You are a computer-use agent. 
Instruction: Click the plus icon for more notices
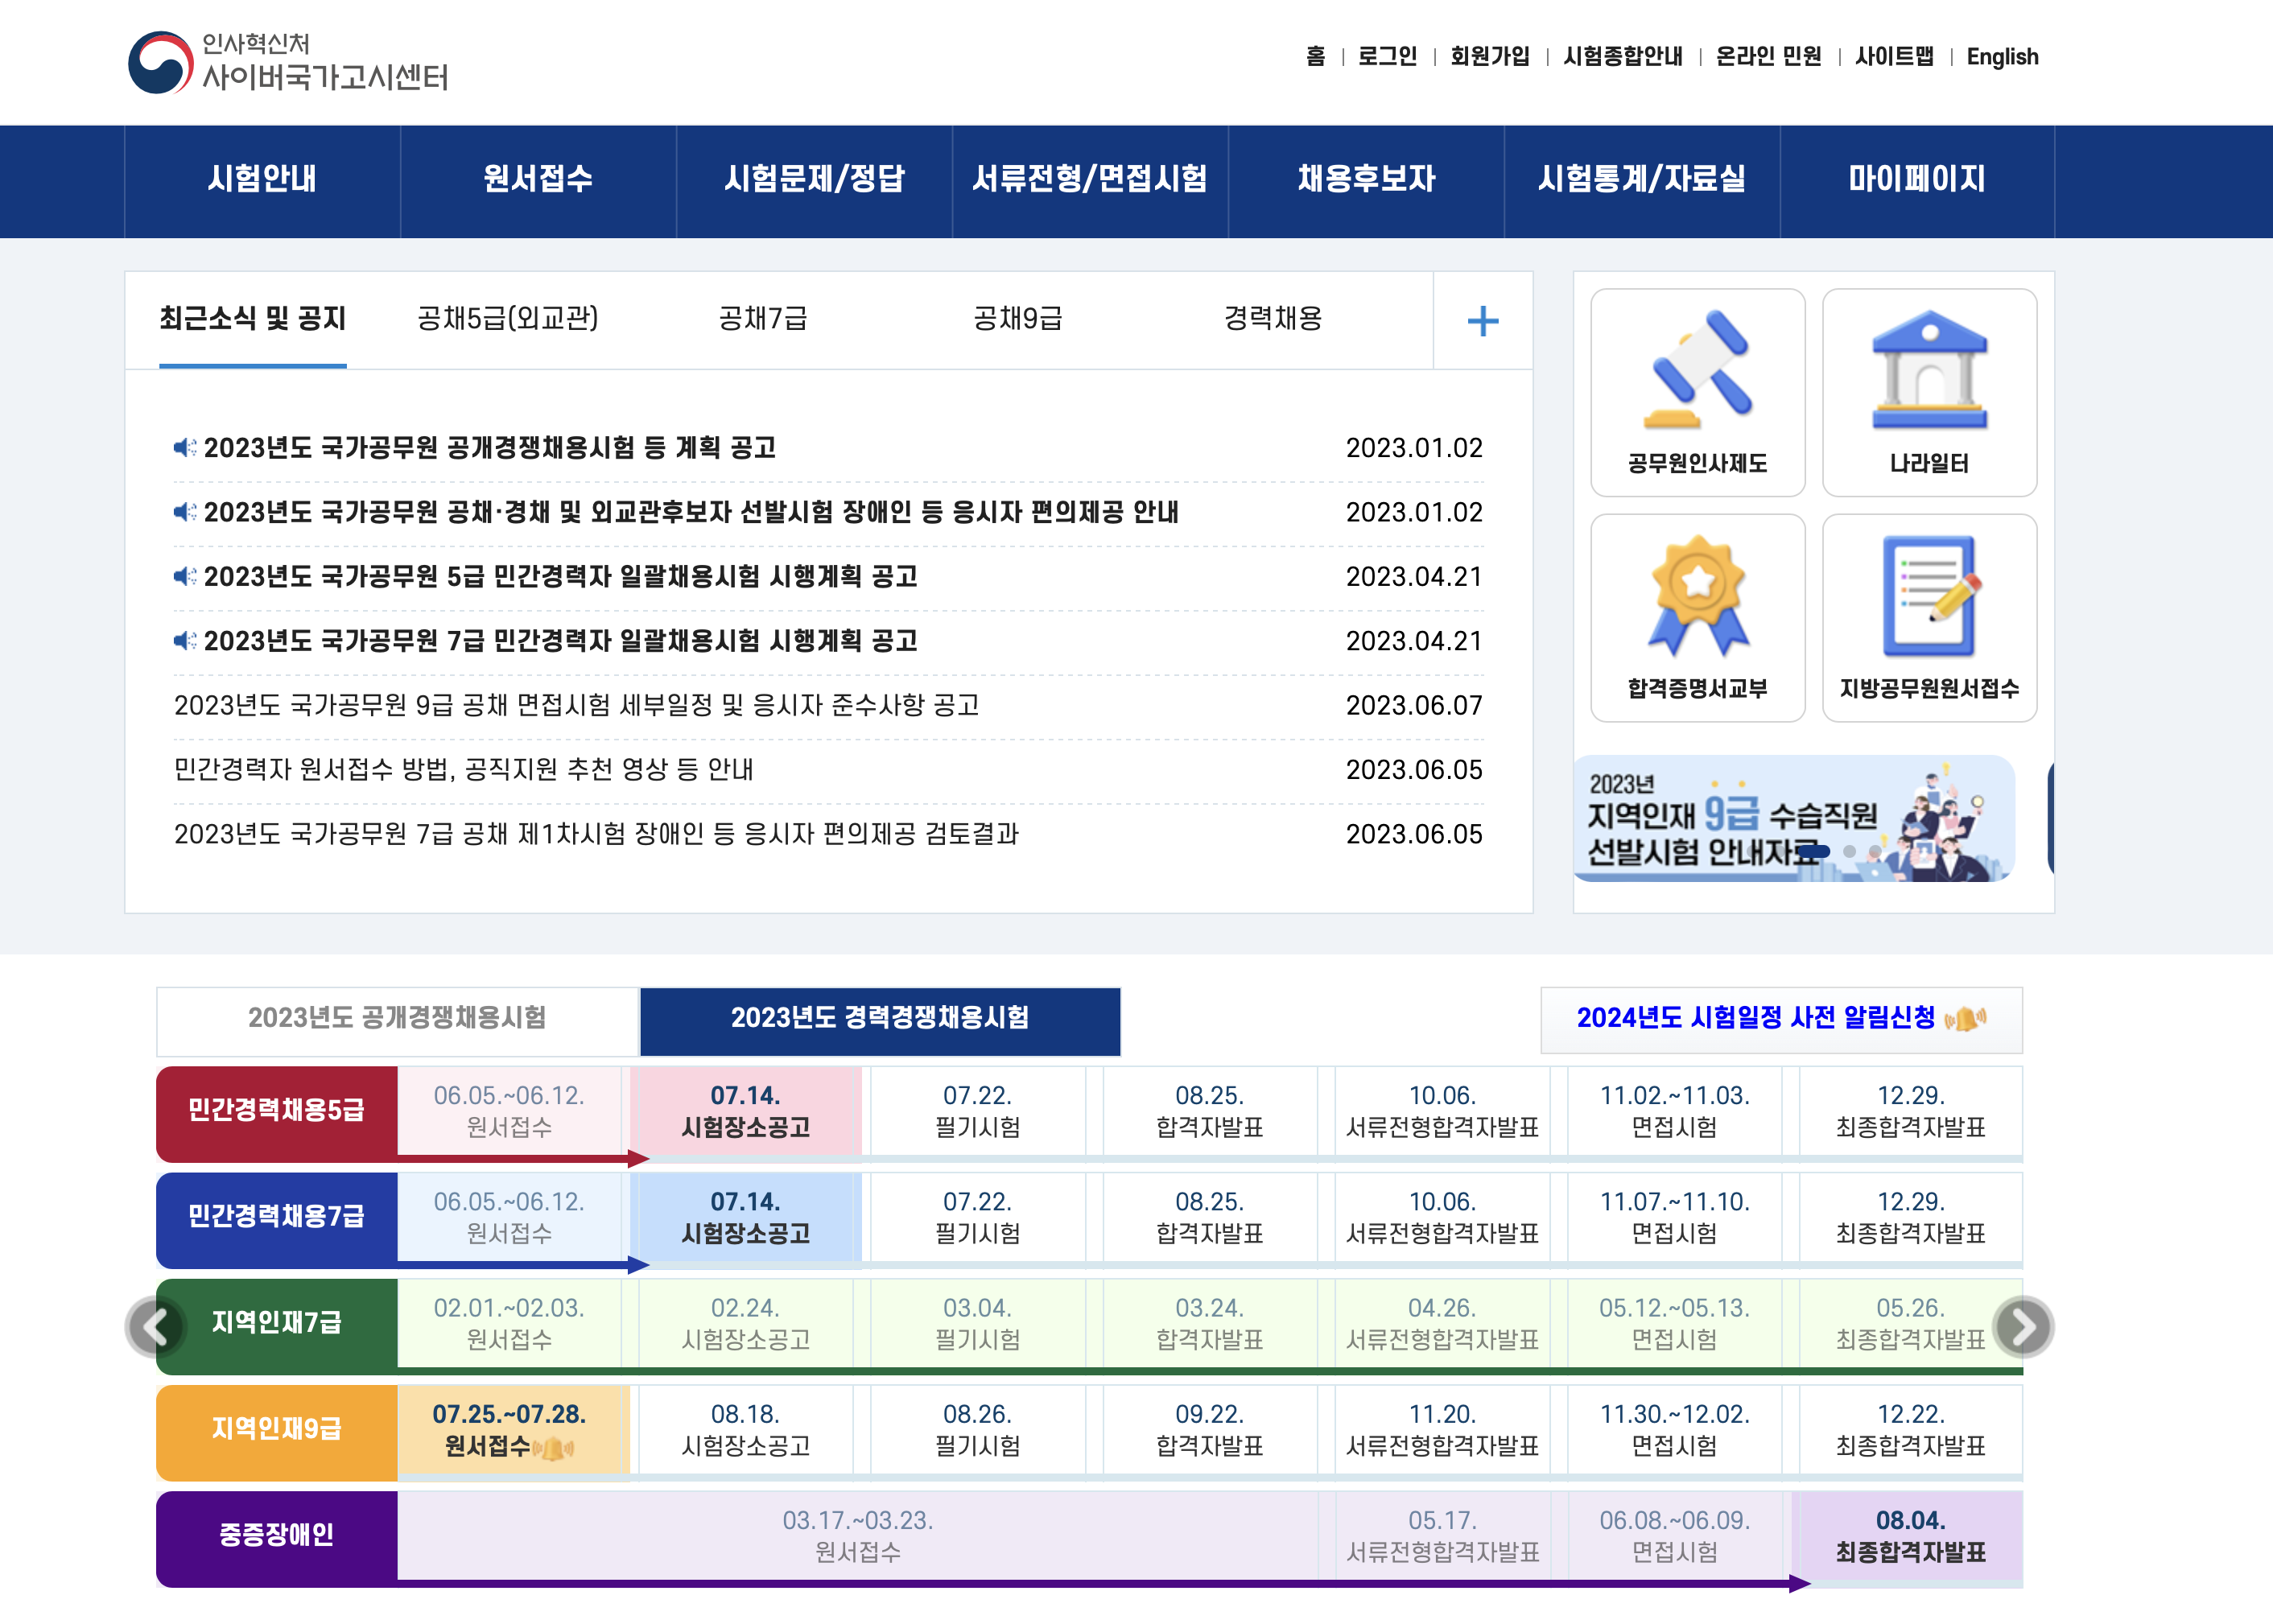point(1482,321)
